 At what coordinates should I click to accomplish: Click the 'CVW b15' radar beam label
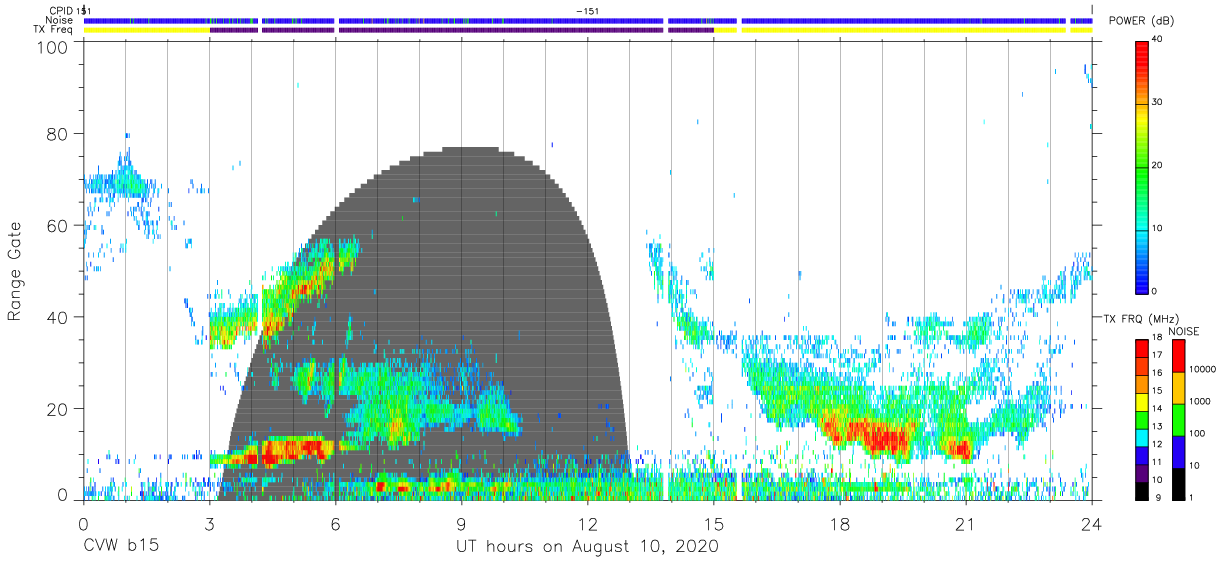tap(121, 546)
